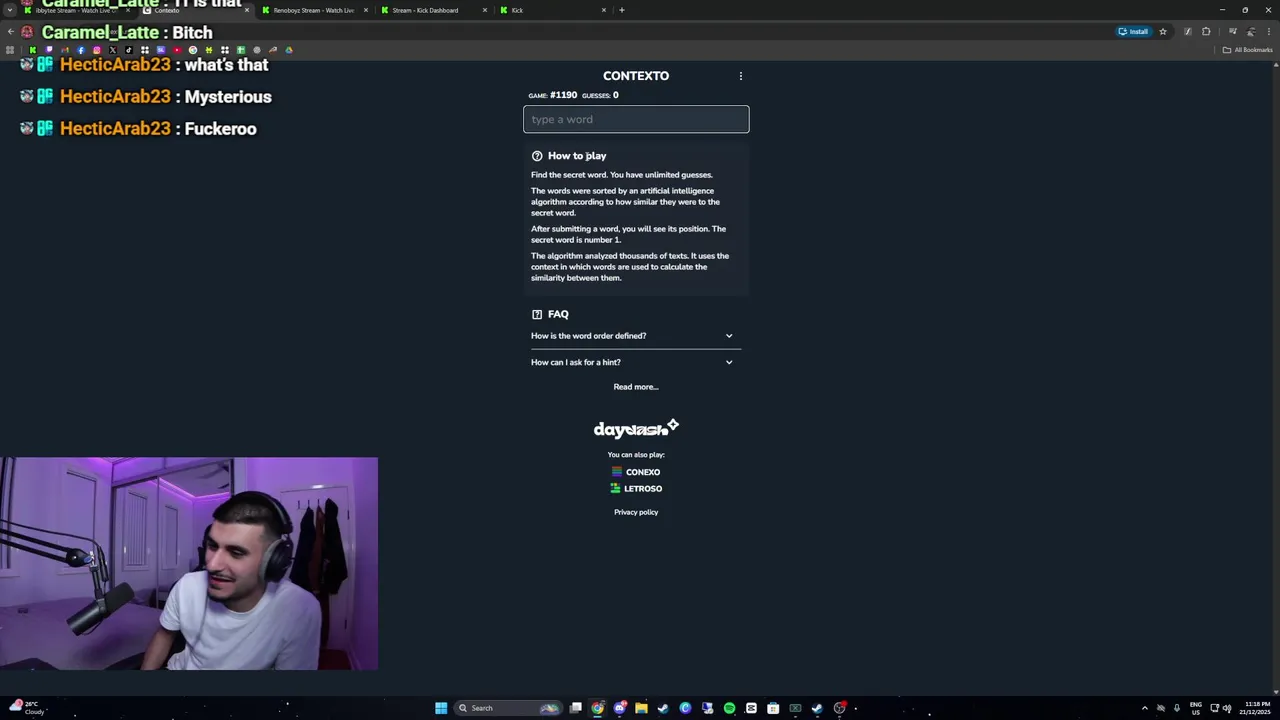Open the Chrome profile avatar
This screenshot has width=1280, height=720.
(x=1251, y=32)
